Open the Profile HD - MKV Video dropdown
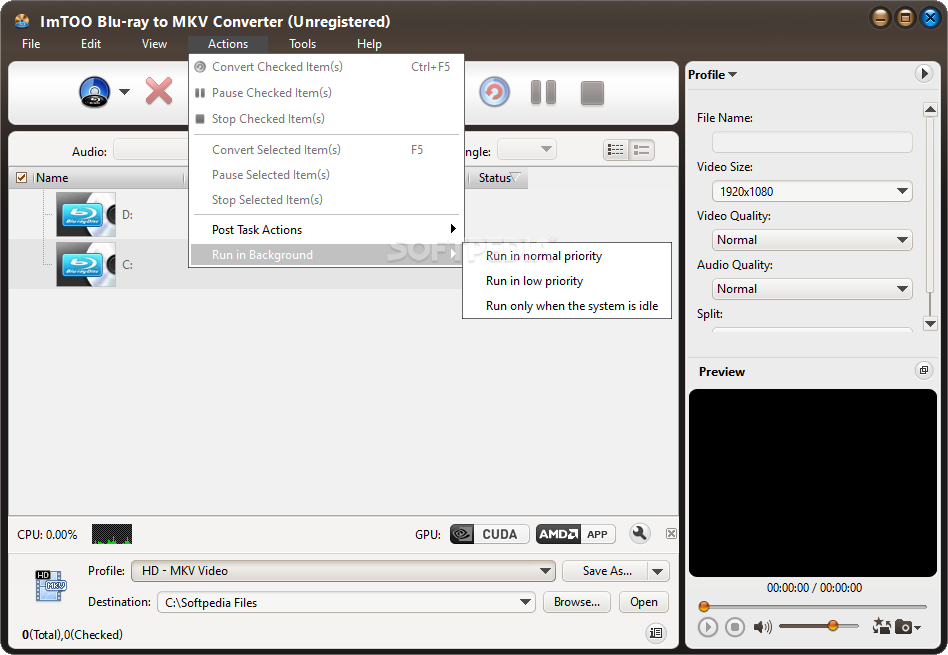This screenshot has height=655, width=948. coord(343,571)
